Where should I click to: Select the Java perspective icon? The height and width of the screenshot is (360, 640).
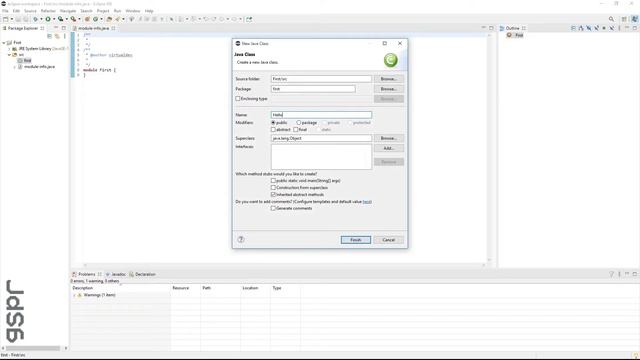click(635, 19)
